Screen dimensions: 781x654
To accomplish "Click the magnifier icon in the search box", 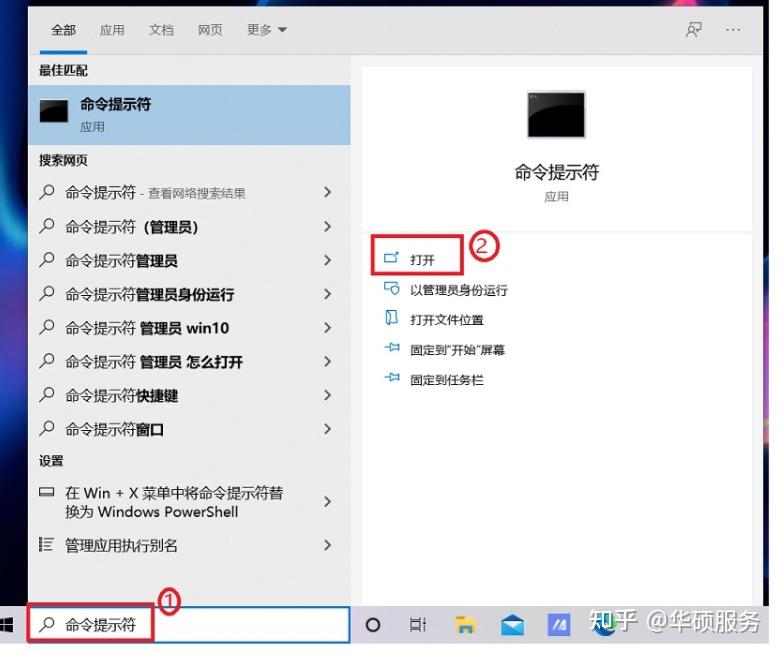I will [47, 624].
